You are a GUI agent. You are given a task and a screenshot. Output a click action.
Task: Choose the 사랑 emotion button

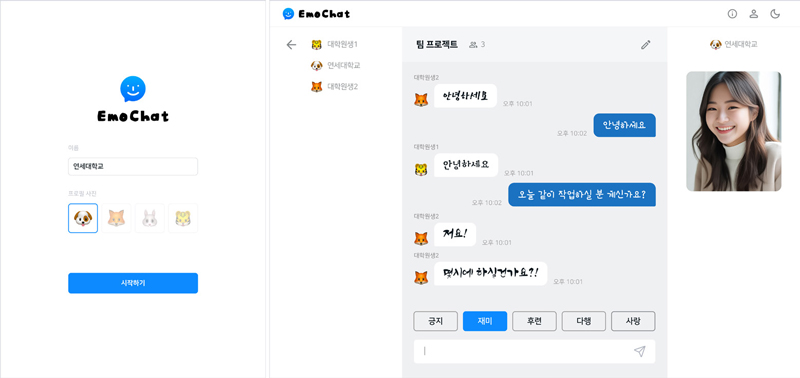point(633,321)
